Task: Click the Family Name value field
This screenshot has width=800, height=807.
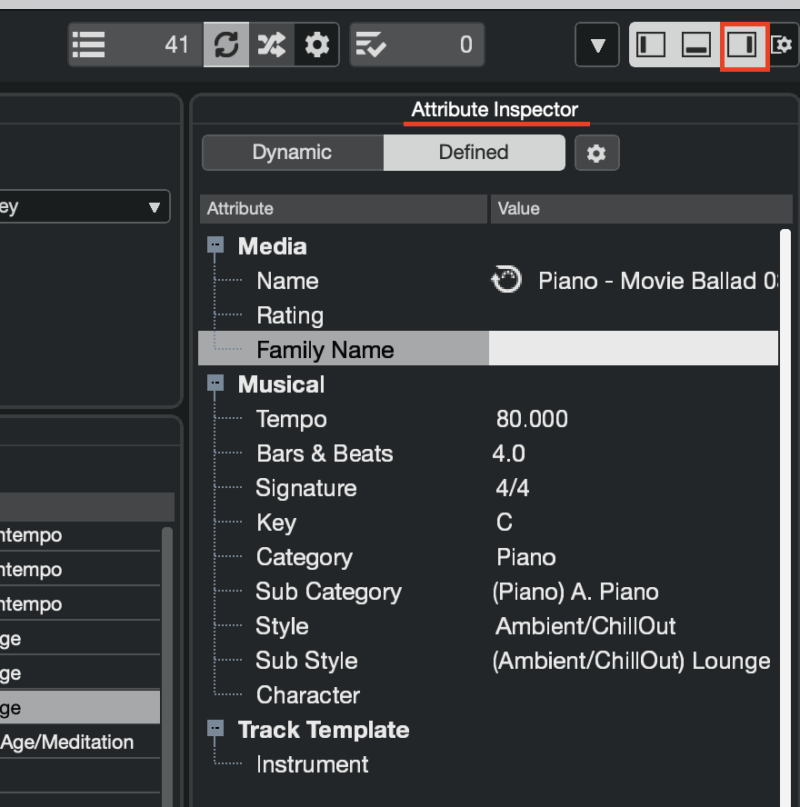Action: click(632, 350)
